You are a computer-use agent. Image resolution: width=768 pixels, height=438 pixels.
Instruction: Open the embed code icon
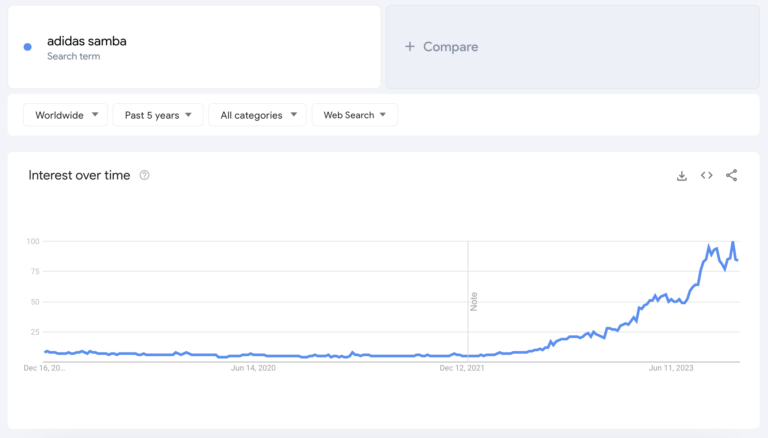[707, 176]
